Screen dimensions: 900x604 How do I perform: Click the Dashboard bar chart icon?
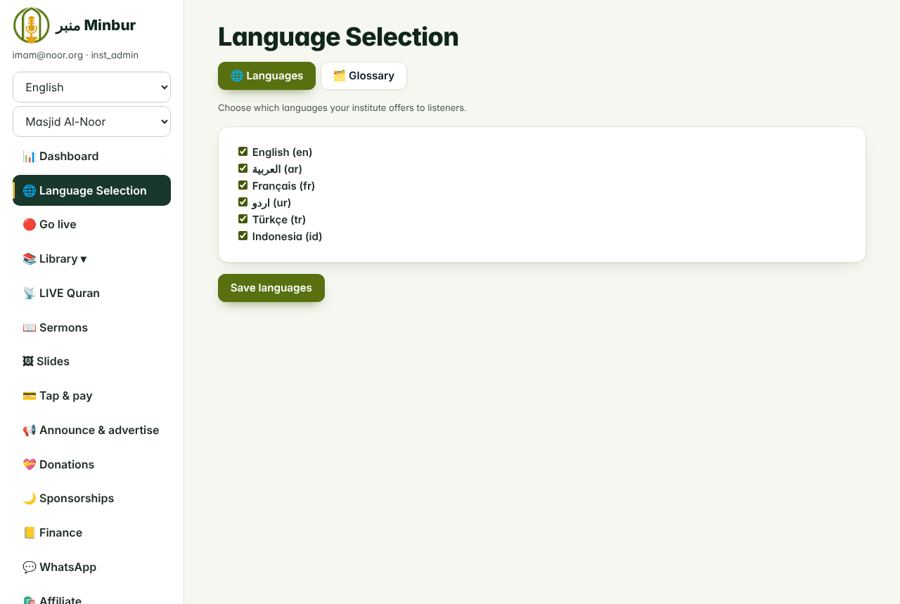pos(29,156)
